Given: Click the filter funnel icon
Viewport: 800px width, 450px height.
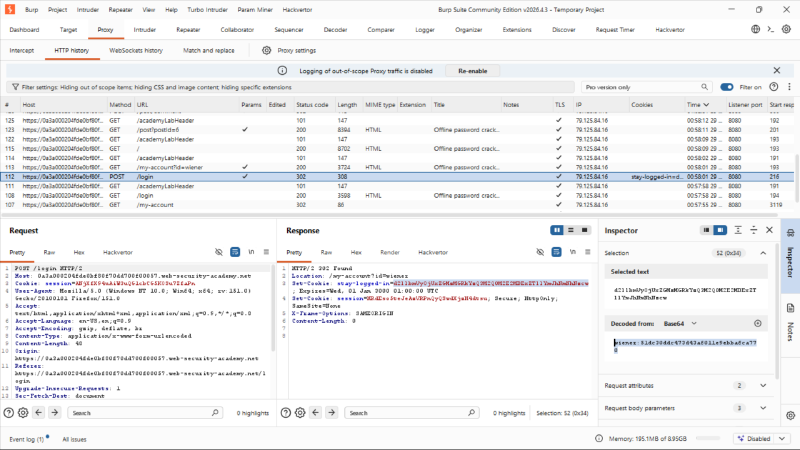Looking at the screenshot, I should (x=15, y=87).
